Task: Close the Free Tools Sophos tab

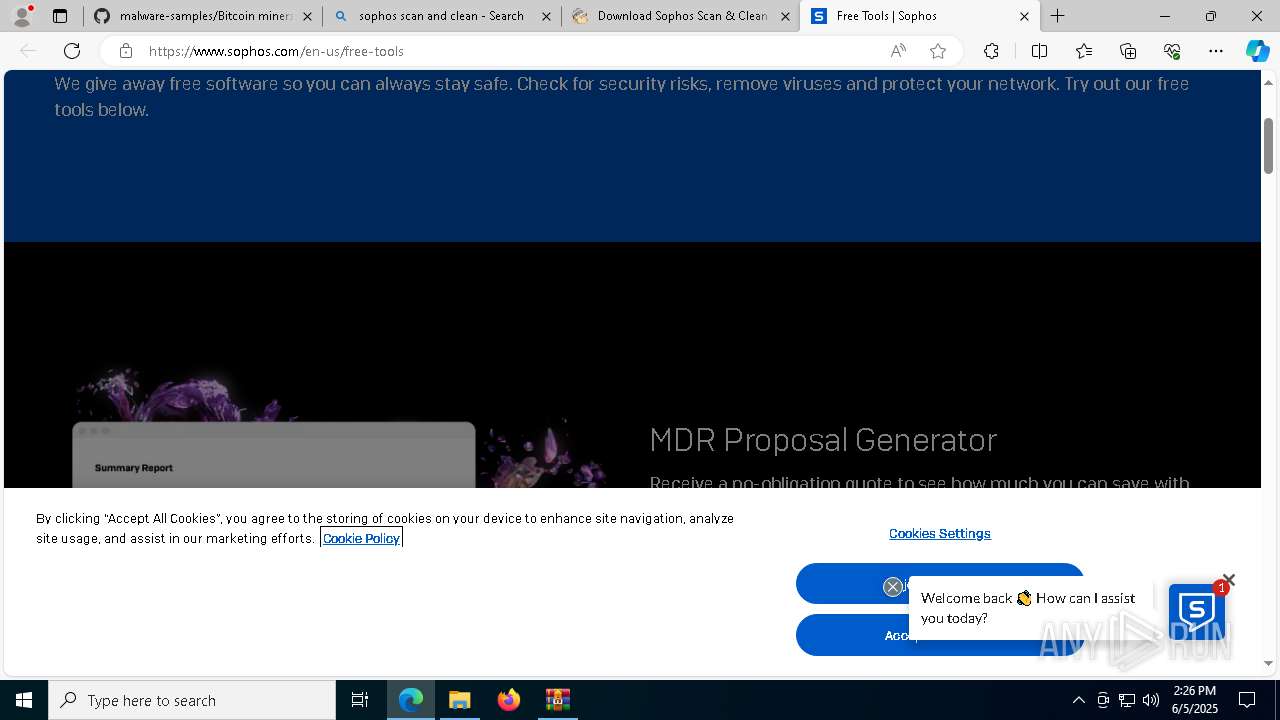Action: coord(1024,16)
